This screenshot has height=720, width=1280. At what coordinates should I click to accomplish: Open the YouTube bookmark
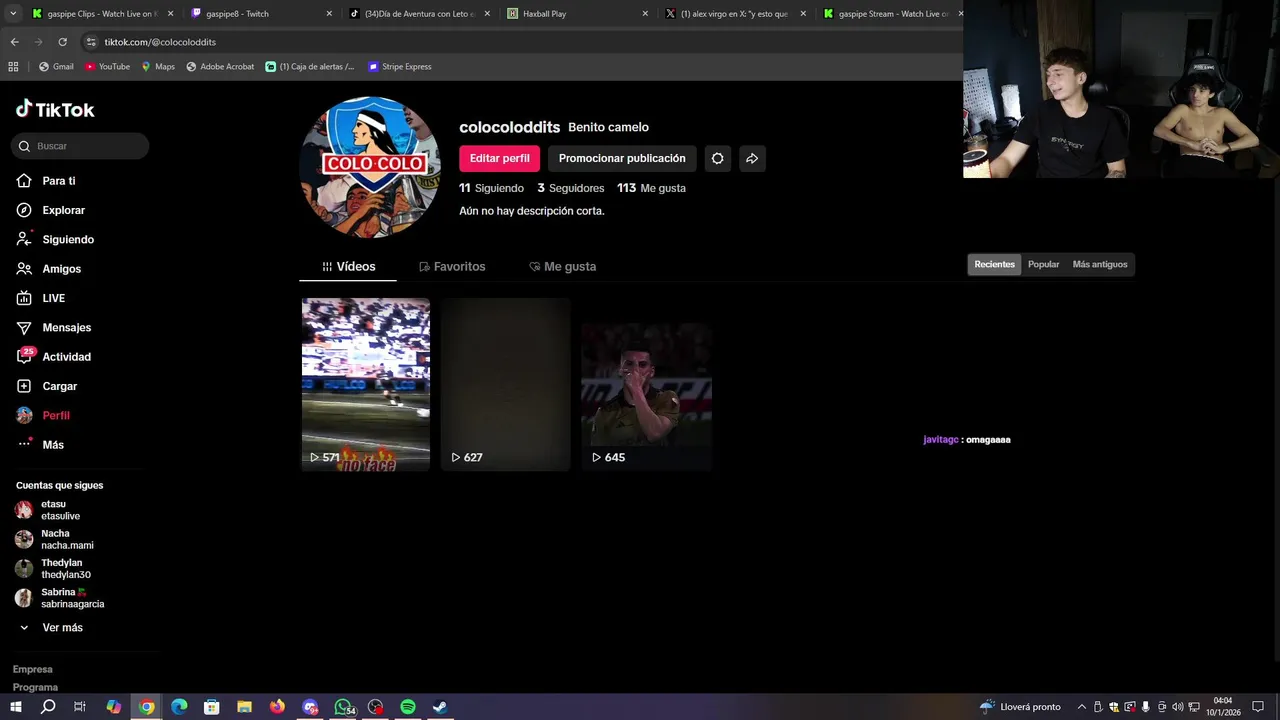[x=108, y=67]
